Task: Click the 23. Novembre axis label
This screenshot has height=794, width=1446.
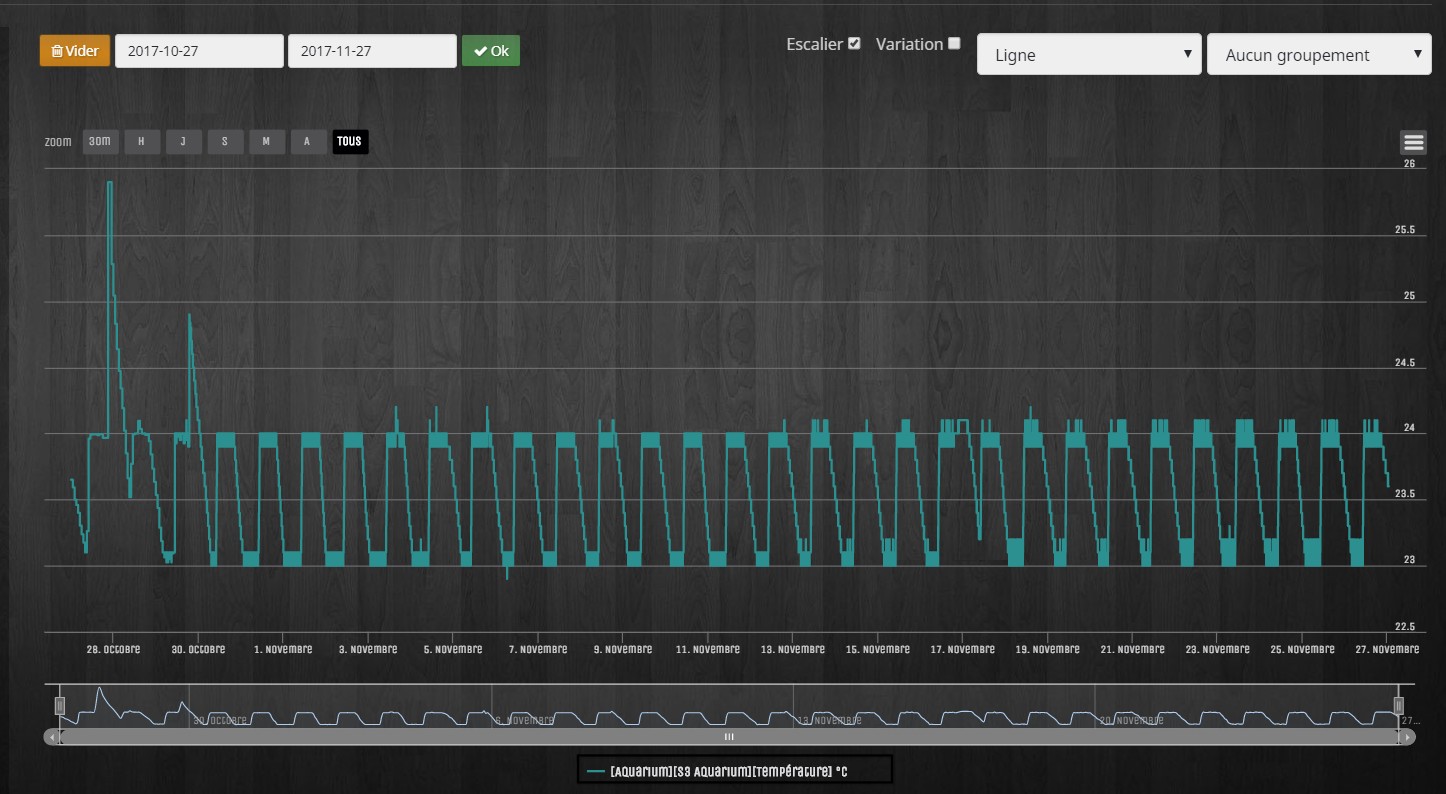Action: (x=1218, y=650)
